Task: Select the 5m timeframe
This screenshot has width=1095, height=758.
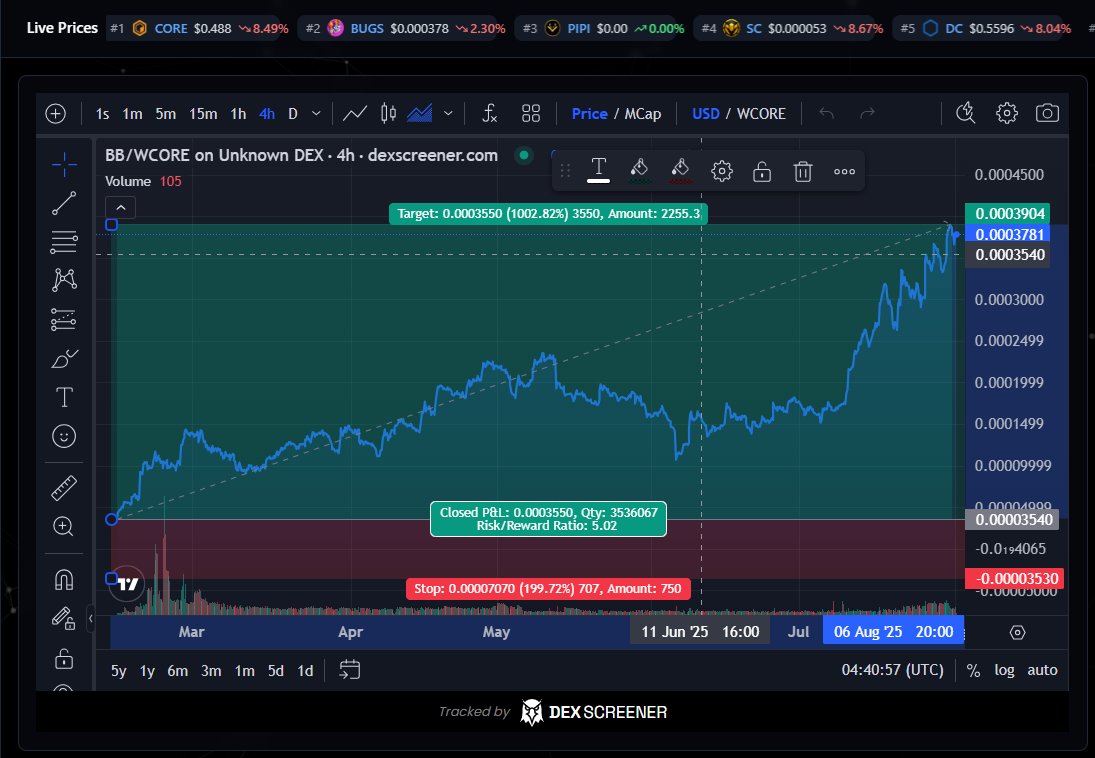Action: (x=166, y=114)
